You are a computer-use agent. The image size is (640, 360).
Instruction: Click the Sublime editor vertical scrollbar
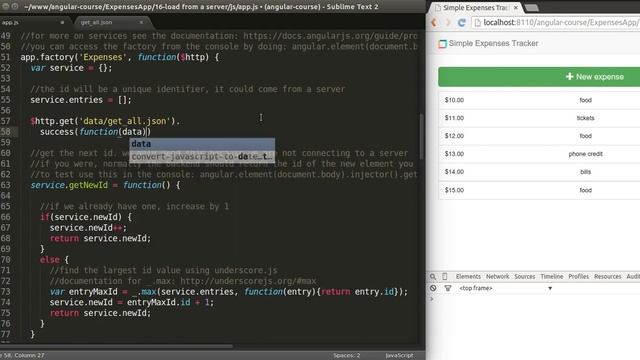(x=422, y=136)
